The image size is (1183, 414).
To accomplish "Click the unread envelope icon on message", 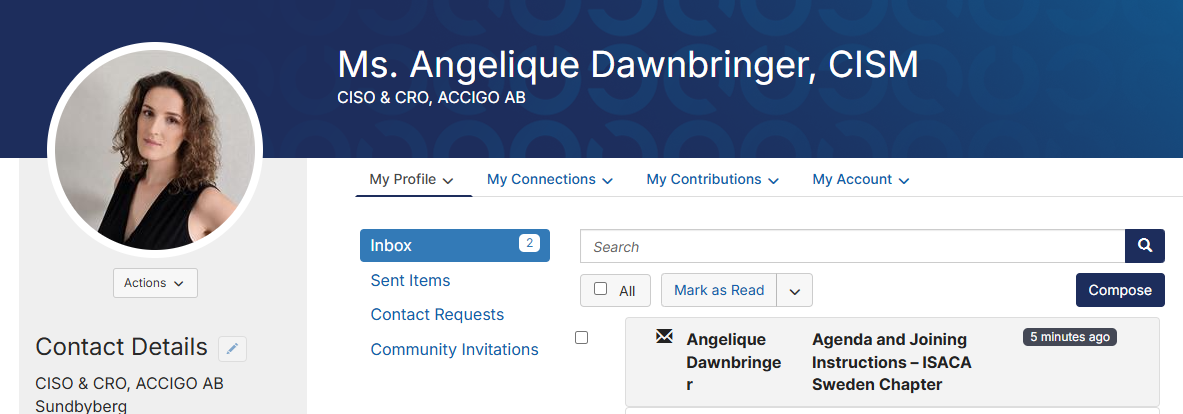I will point(664,336).
